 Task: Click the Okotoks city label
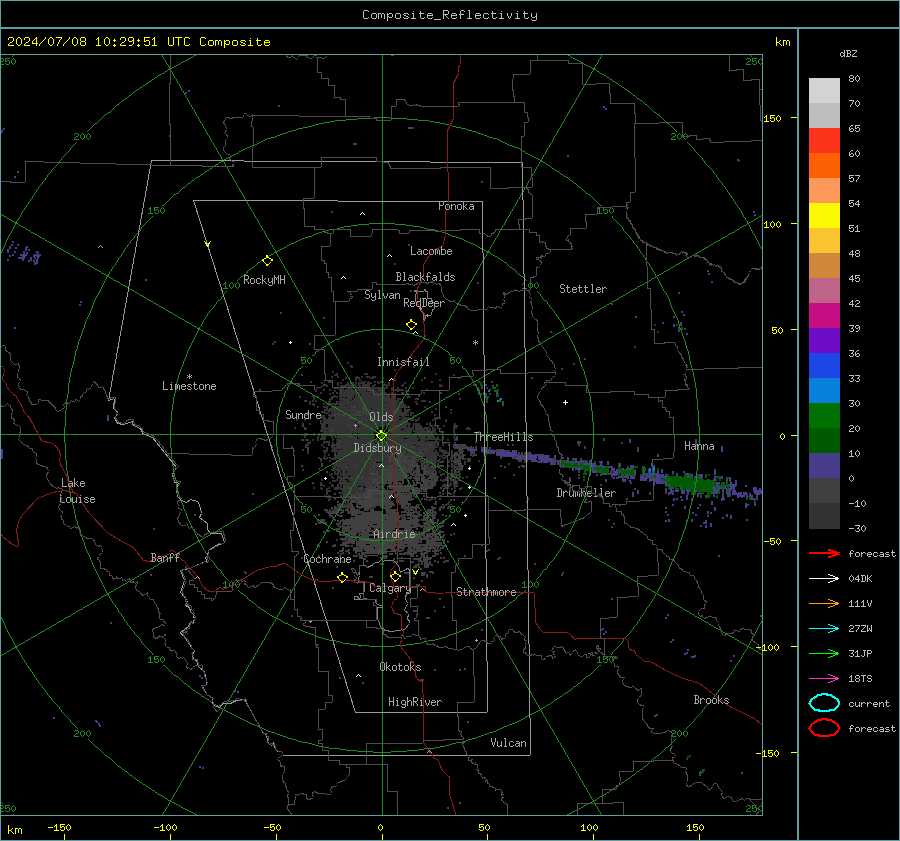[x=400, y=667]
